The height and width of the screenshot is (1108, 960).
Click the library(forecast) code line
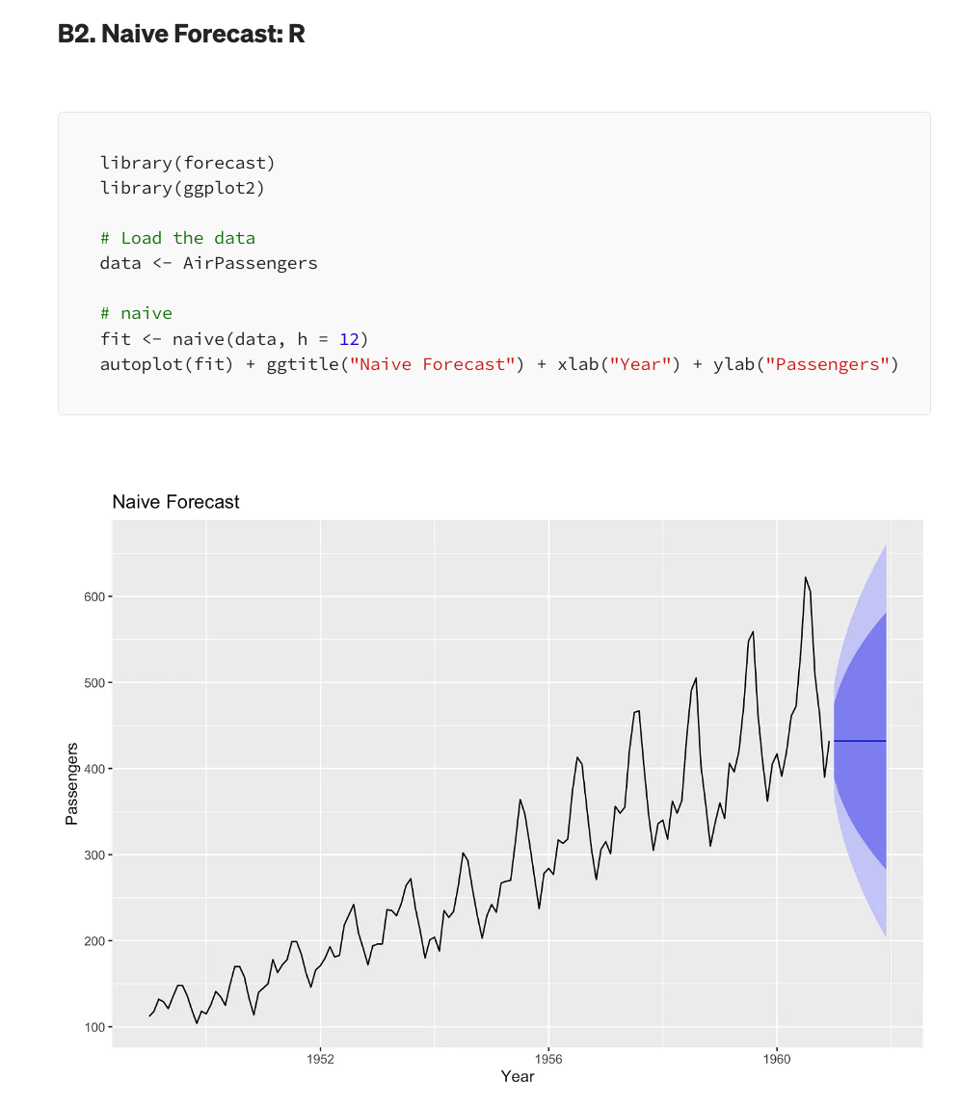coord(187,162)
